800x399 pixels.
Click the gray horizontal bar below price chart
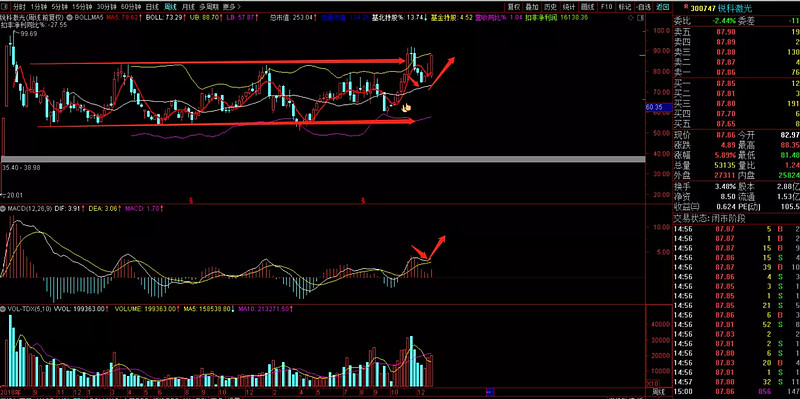point(322,159)
